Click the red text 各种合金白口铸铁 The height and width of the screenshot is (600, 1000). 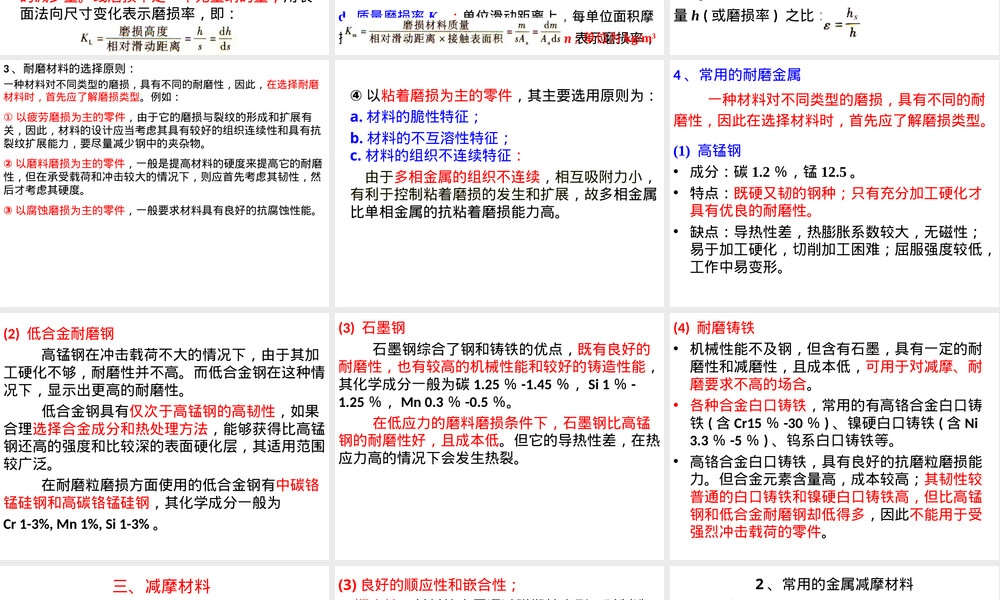(x=747, y=406)
